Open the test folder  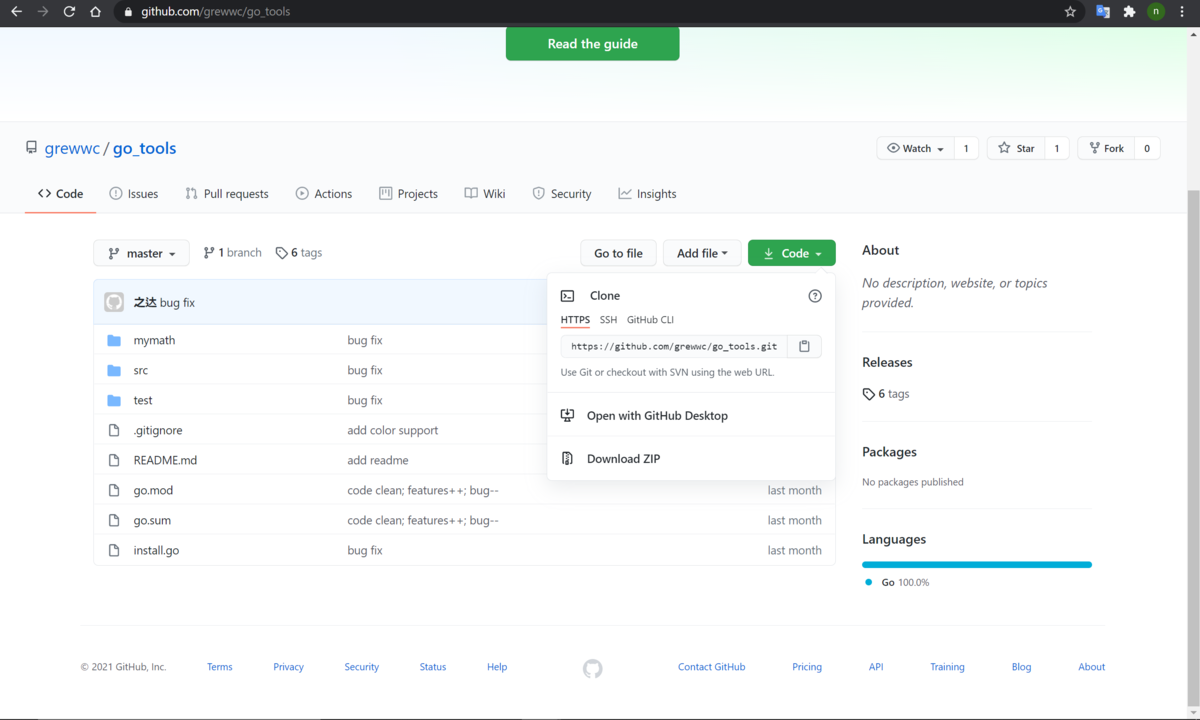tap(143, 400)
